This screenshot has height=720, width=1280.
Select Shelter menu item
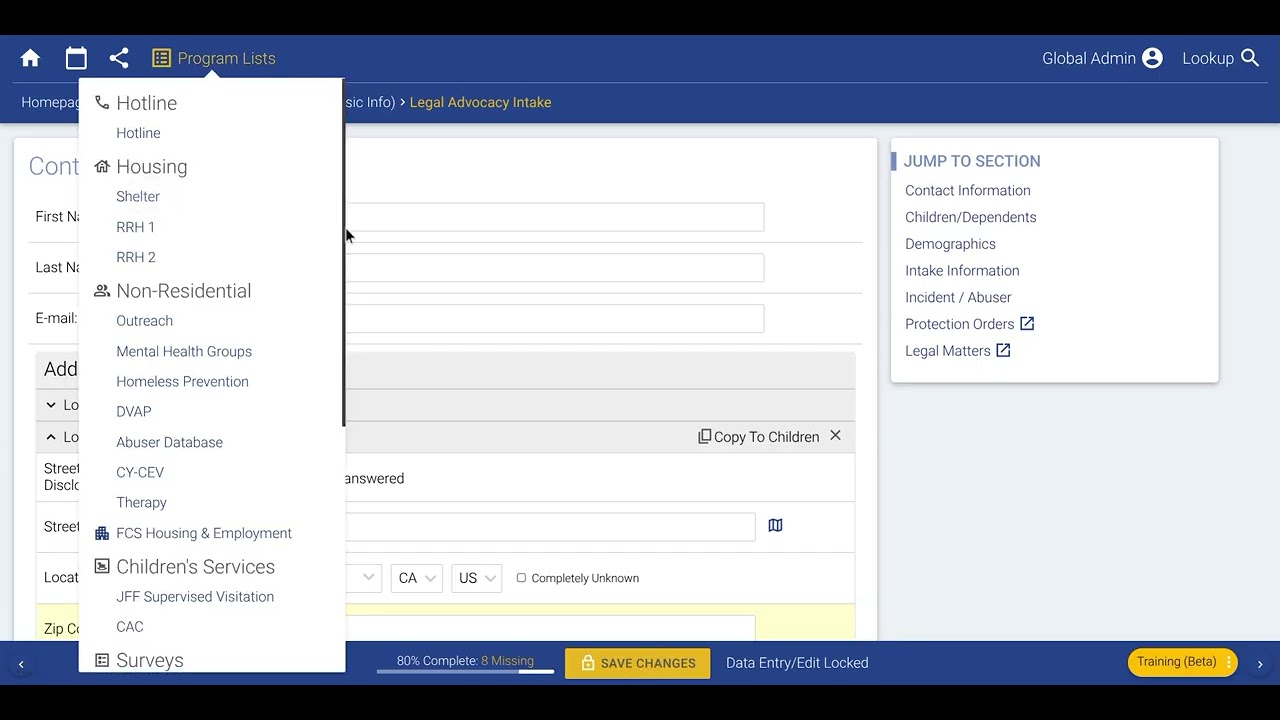[x=138, y=197]
